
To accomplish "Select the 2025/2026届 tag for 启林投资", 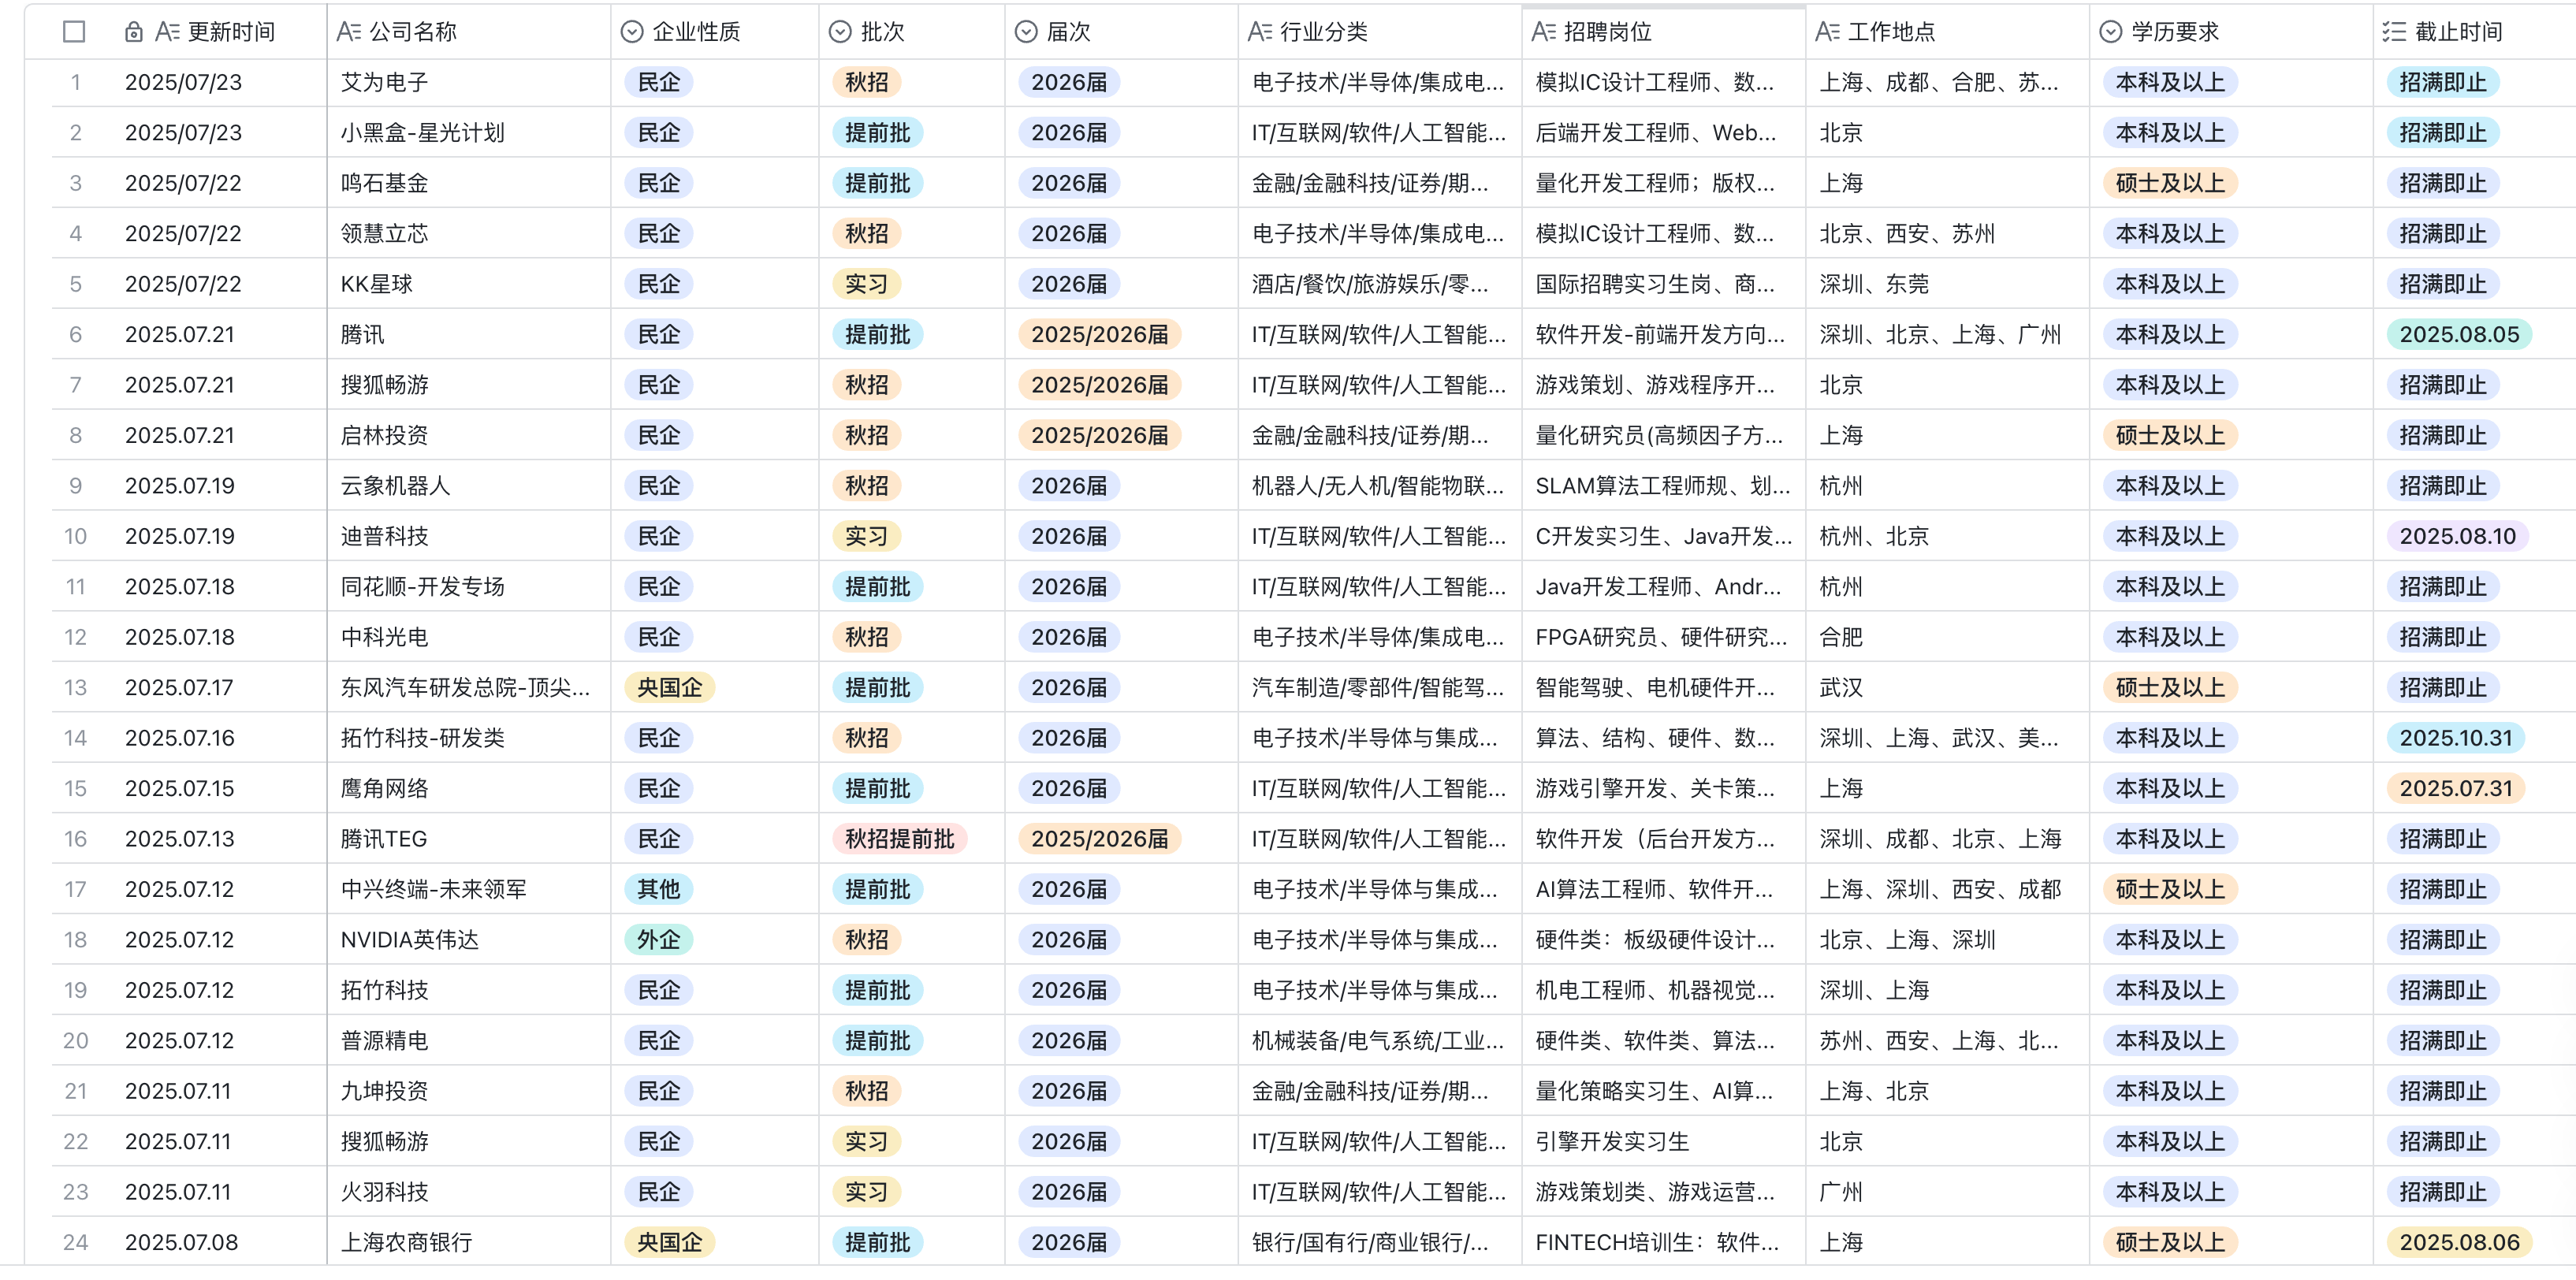I will 1100,435.
